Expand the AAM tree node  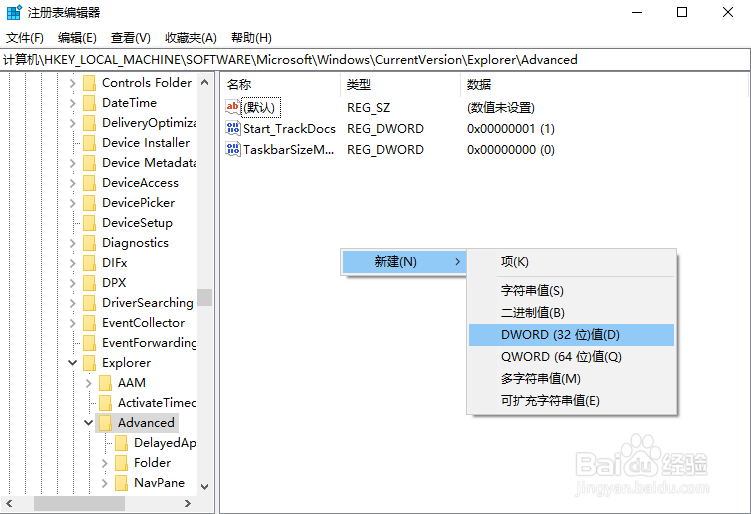coord(89,383)
